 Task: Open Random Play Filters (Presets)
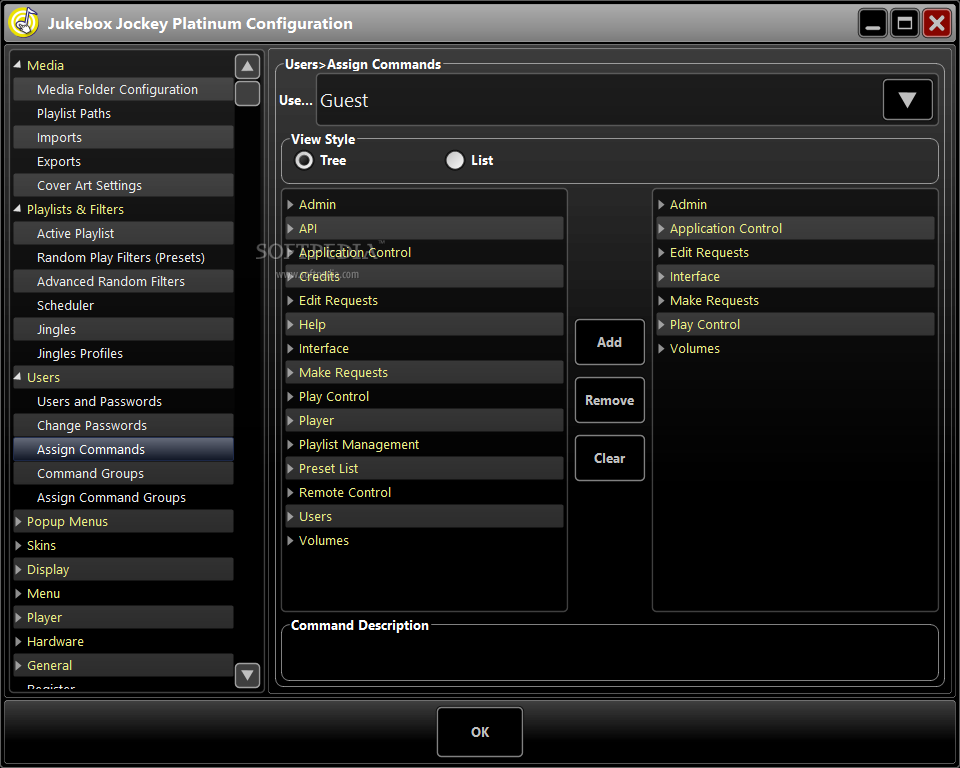[123, 257]
